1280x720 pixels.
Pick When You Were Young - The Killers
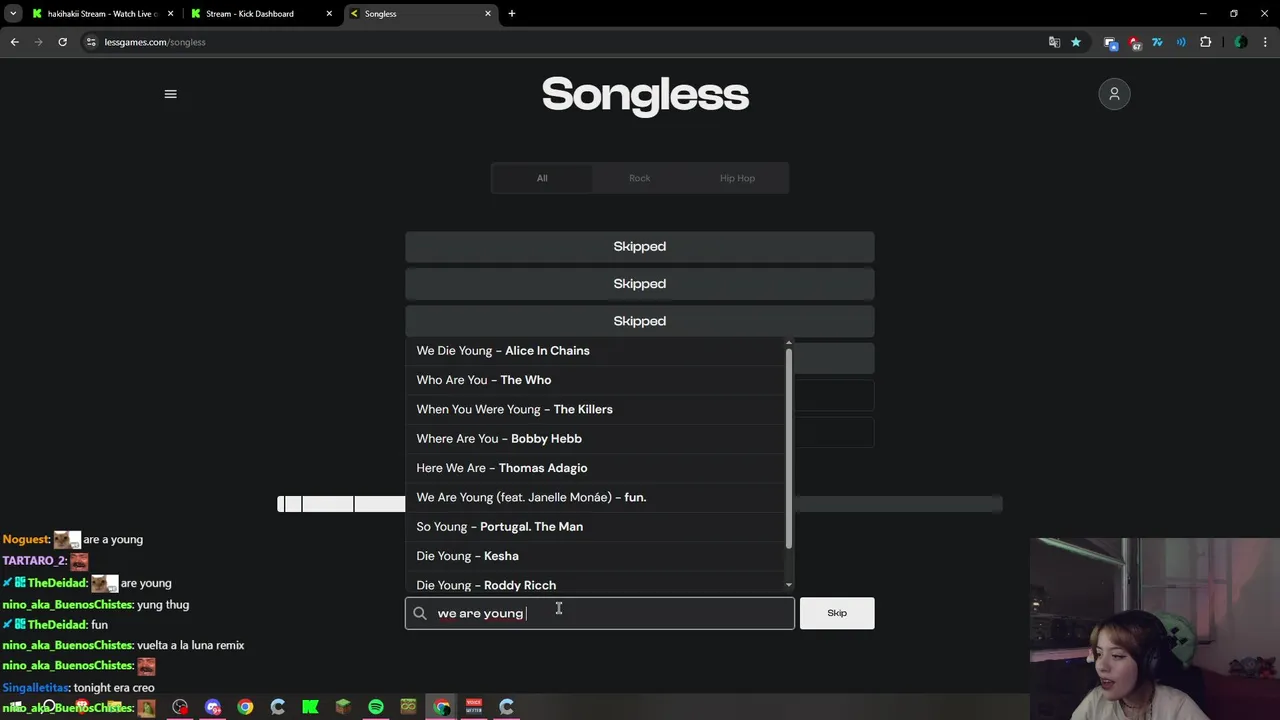pyautogui.click(x=597, y=409)
